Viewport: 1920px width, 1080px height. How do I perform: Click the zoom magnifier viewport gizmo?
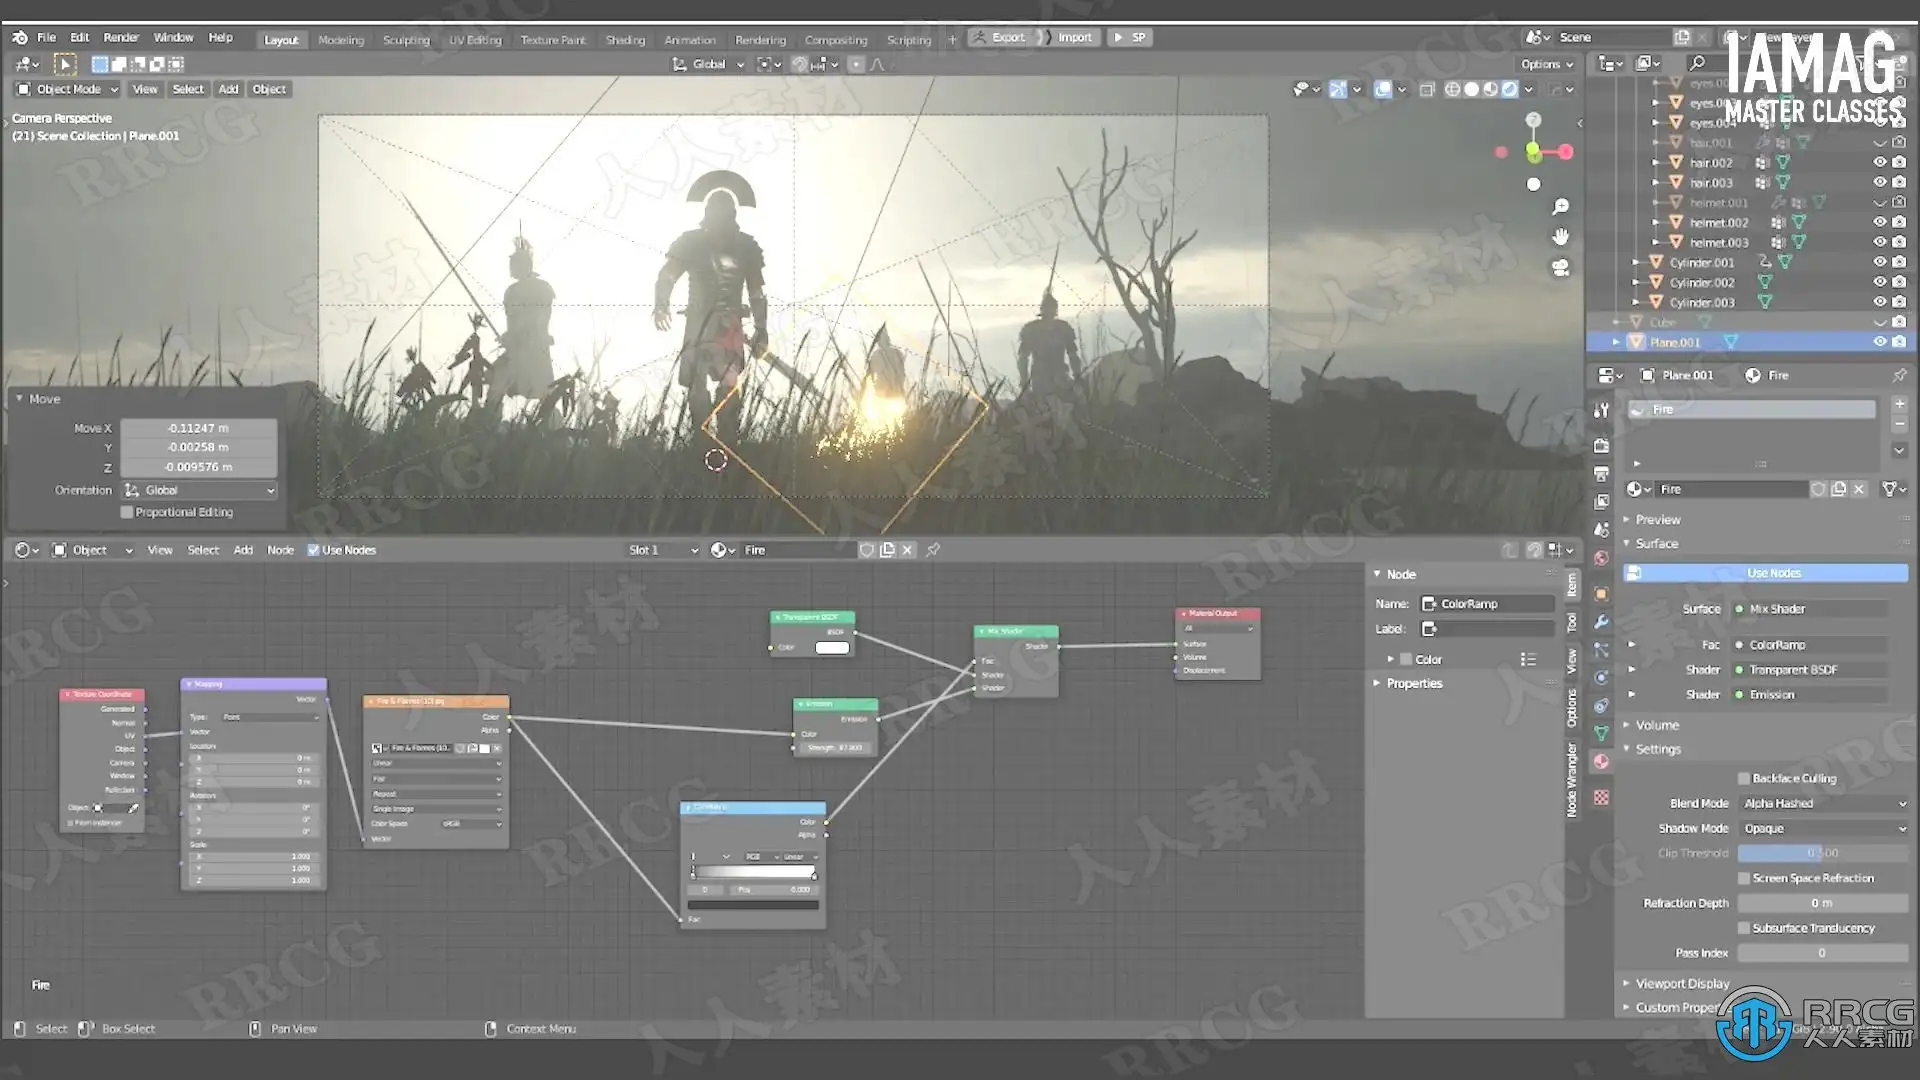1560,207
